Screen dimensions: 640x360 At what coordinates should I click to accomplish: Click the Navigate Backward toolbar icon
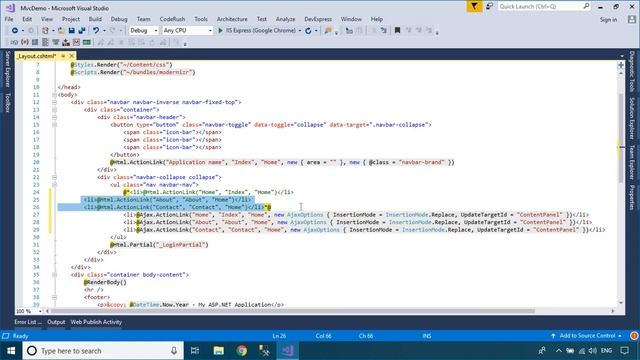tap(15, 31)
